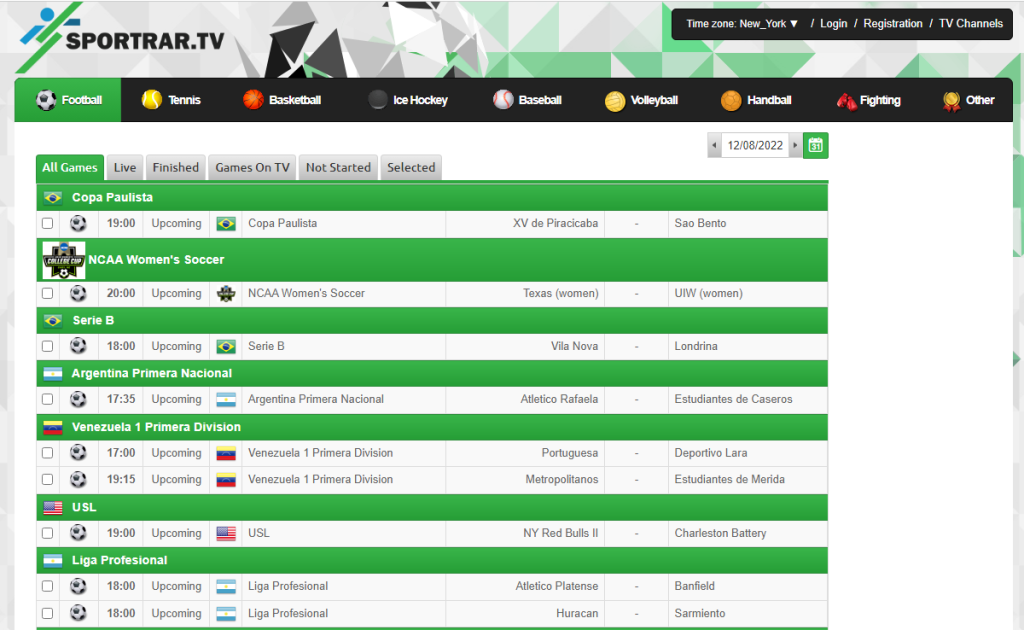Image resolution: width=1024 pixels, height=630 pixels.
Task: Collapse the Argentina Primera Nacional header
Action: pyautogui.click(x=432, y=373)
